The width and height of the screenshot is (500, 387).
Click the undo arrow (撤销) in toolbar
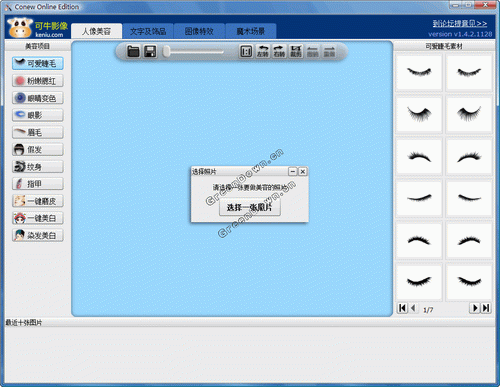click(x=312, y=52)
